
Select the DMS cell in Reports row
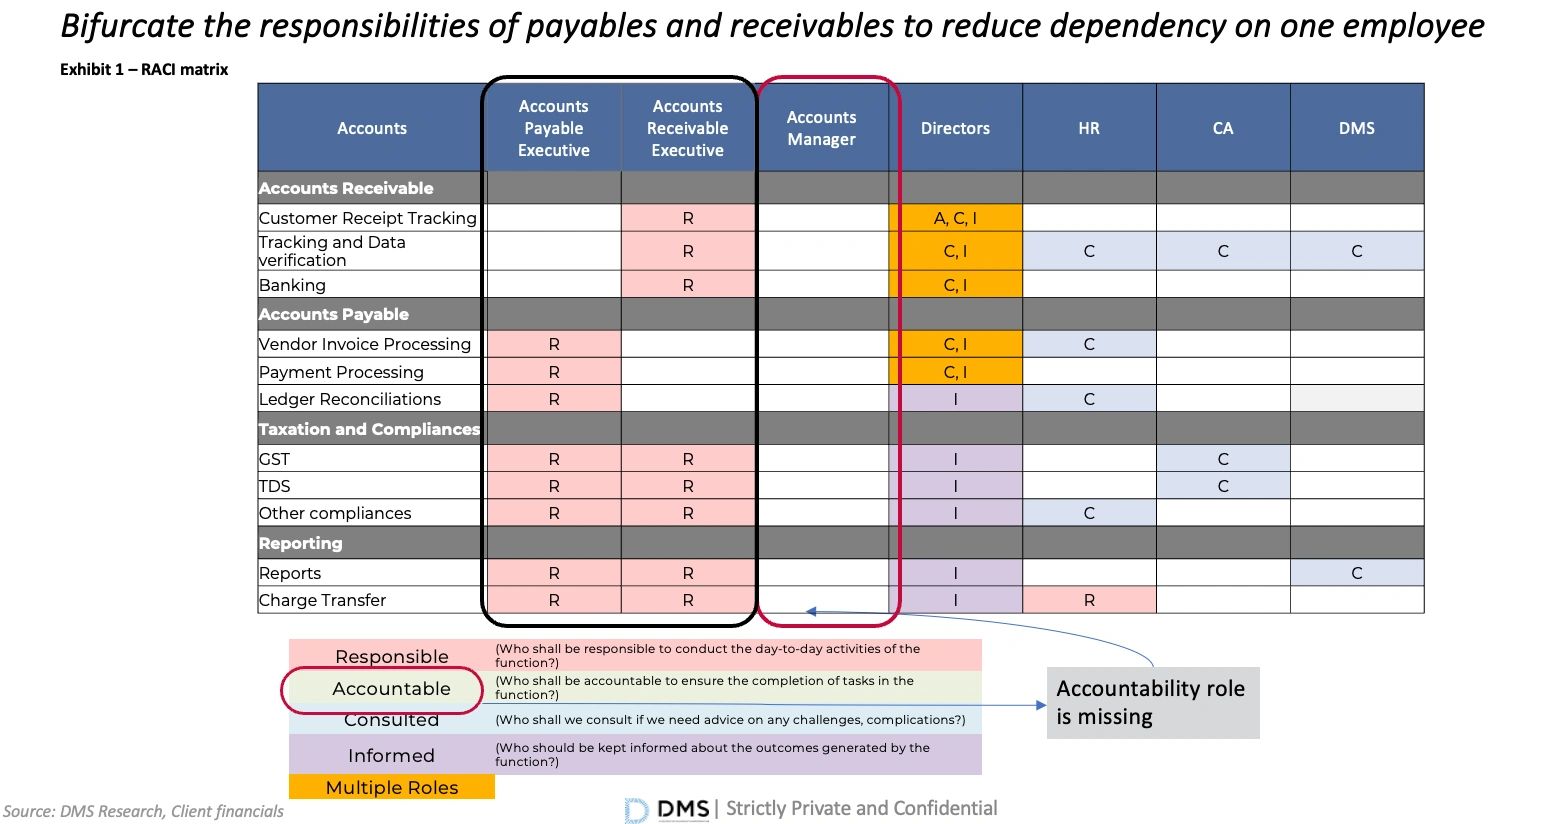1356,573
